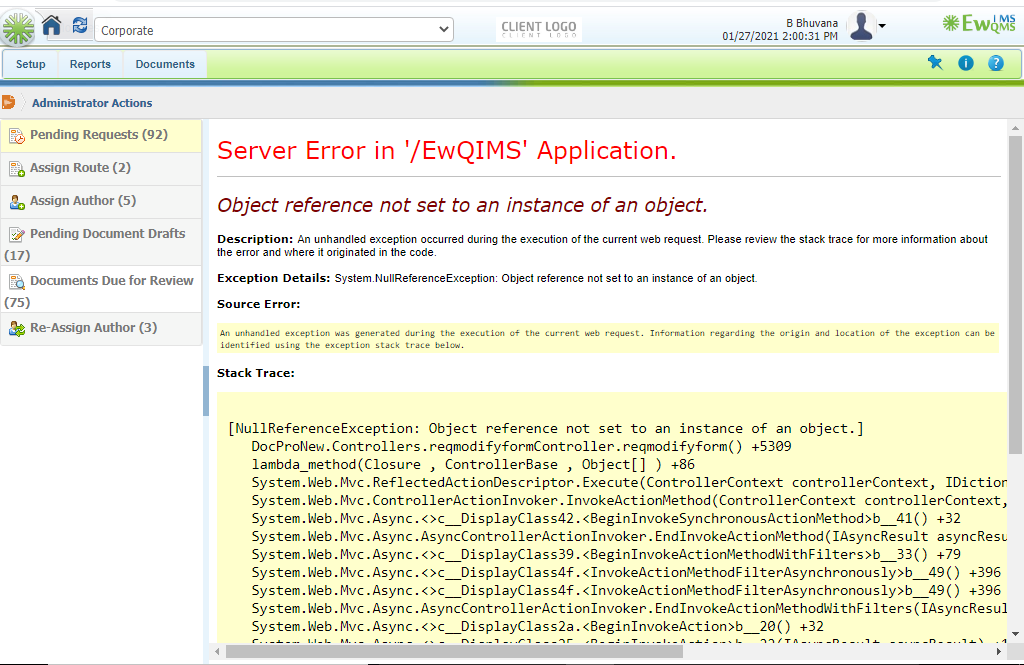Click the Pending Requests icon
Screen dimensions: 1024x665
tap(17, 136)
